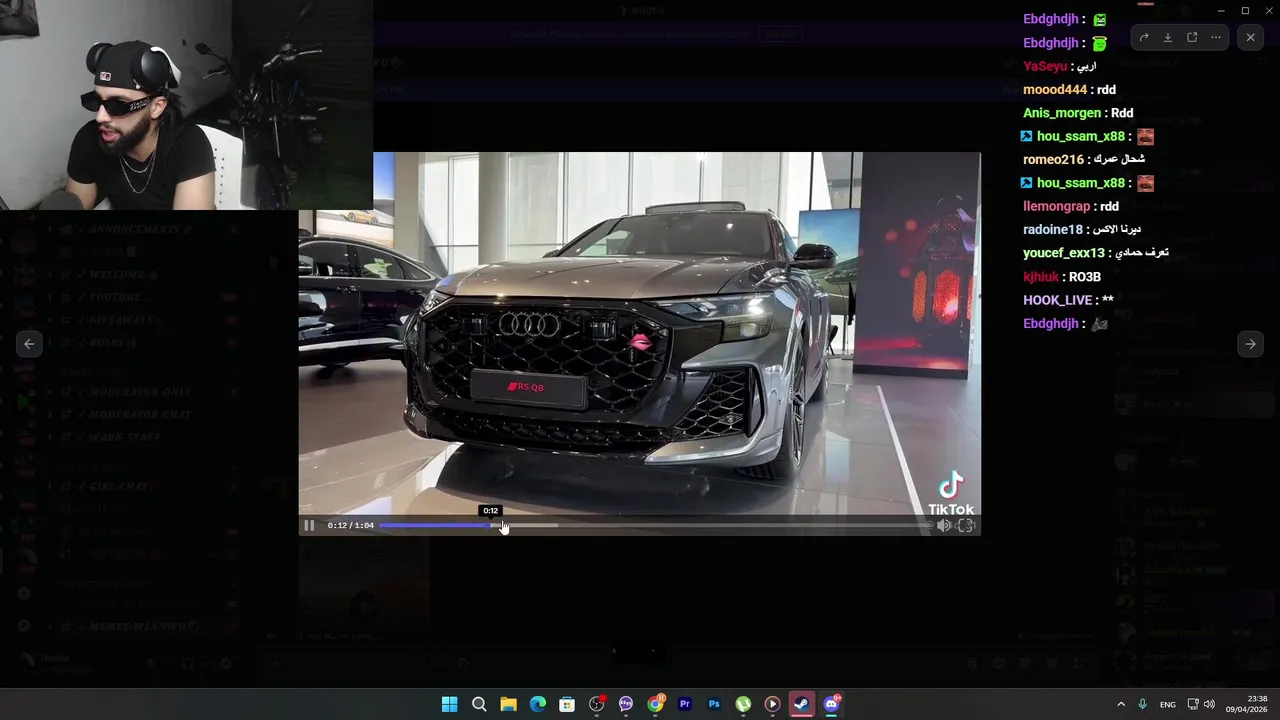Click chat username radoine18

coord(1053,230)
